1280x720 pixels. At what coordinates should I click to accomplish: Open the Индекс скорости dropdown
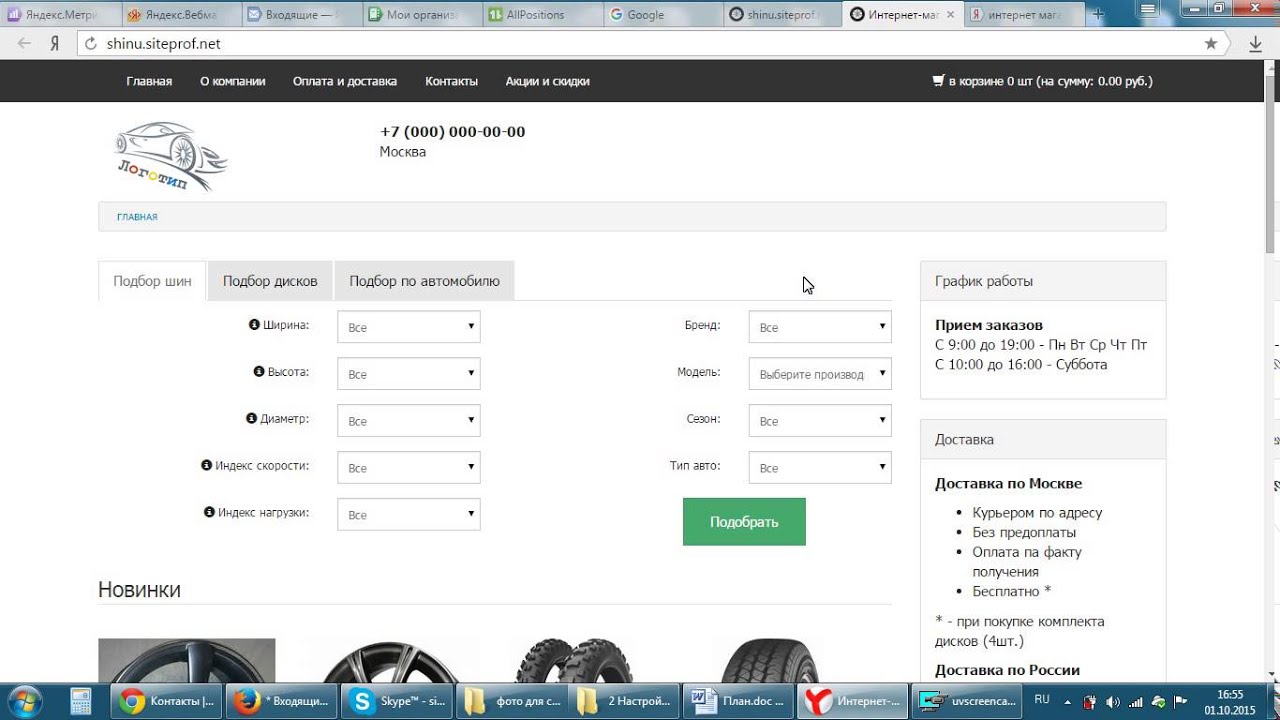tap(409, 468)
